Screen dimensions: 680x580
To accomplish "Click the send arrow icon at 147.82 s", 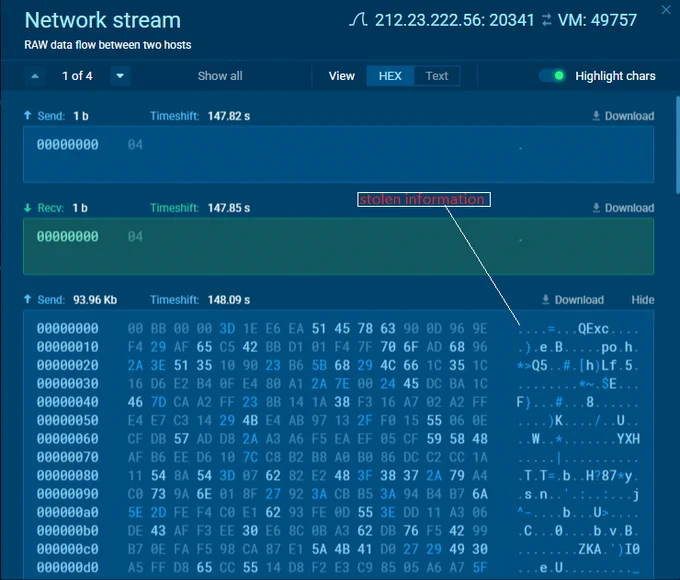I will 28,115.
